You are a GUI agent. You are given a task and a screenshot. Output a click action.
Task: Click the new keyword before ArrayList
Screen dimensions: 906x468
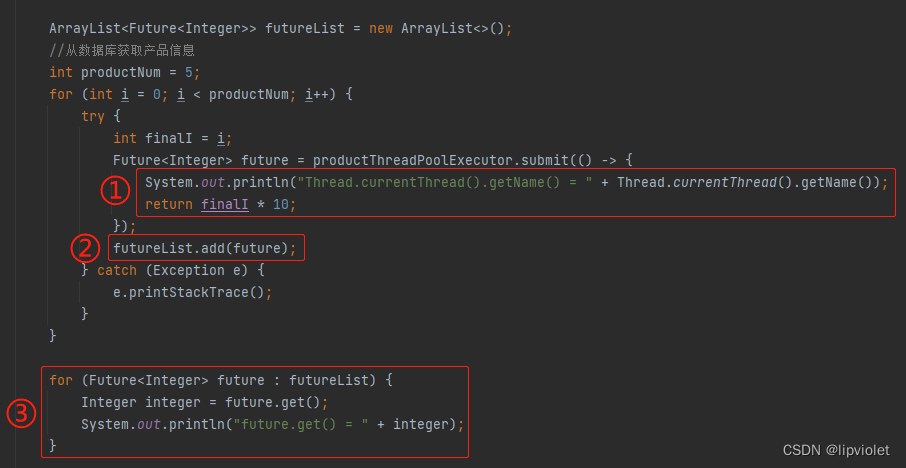[381, 29]
